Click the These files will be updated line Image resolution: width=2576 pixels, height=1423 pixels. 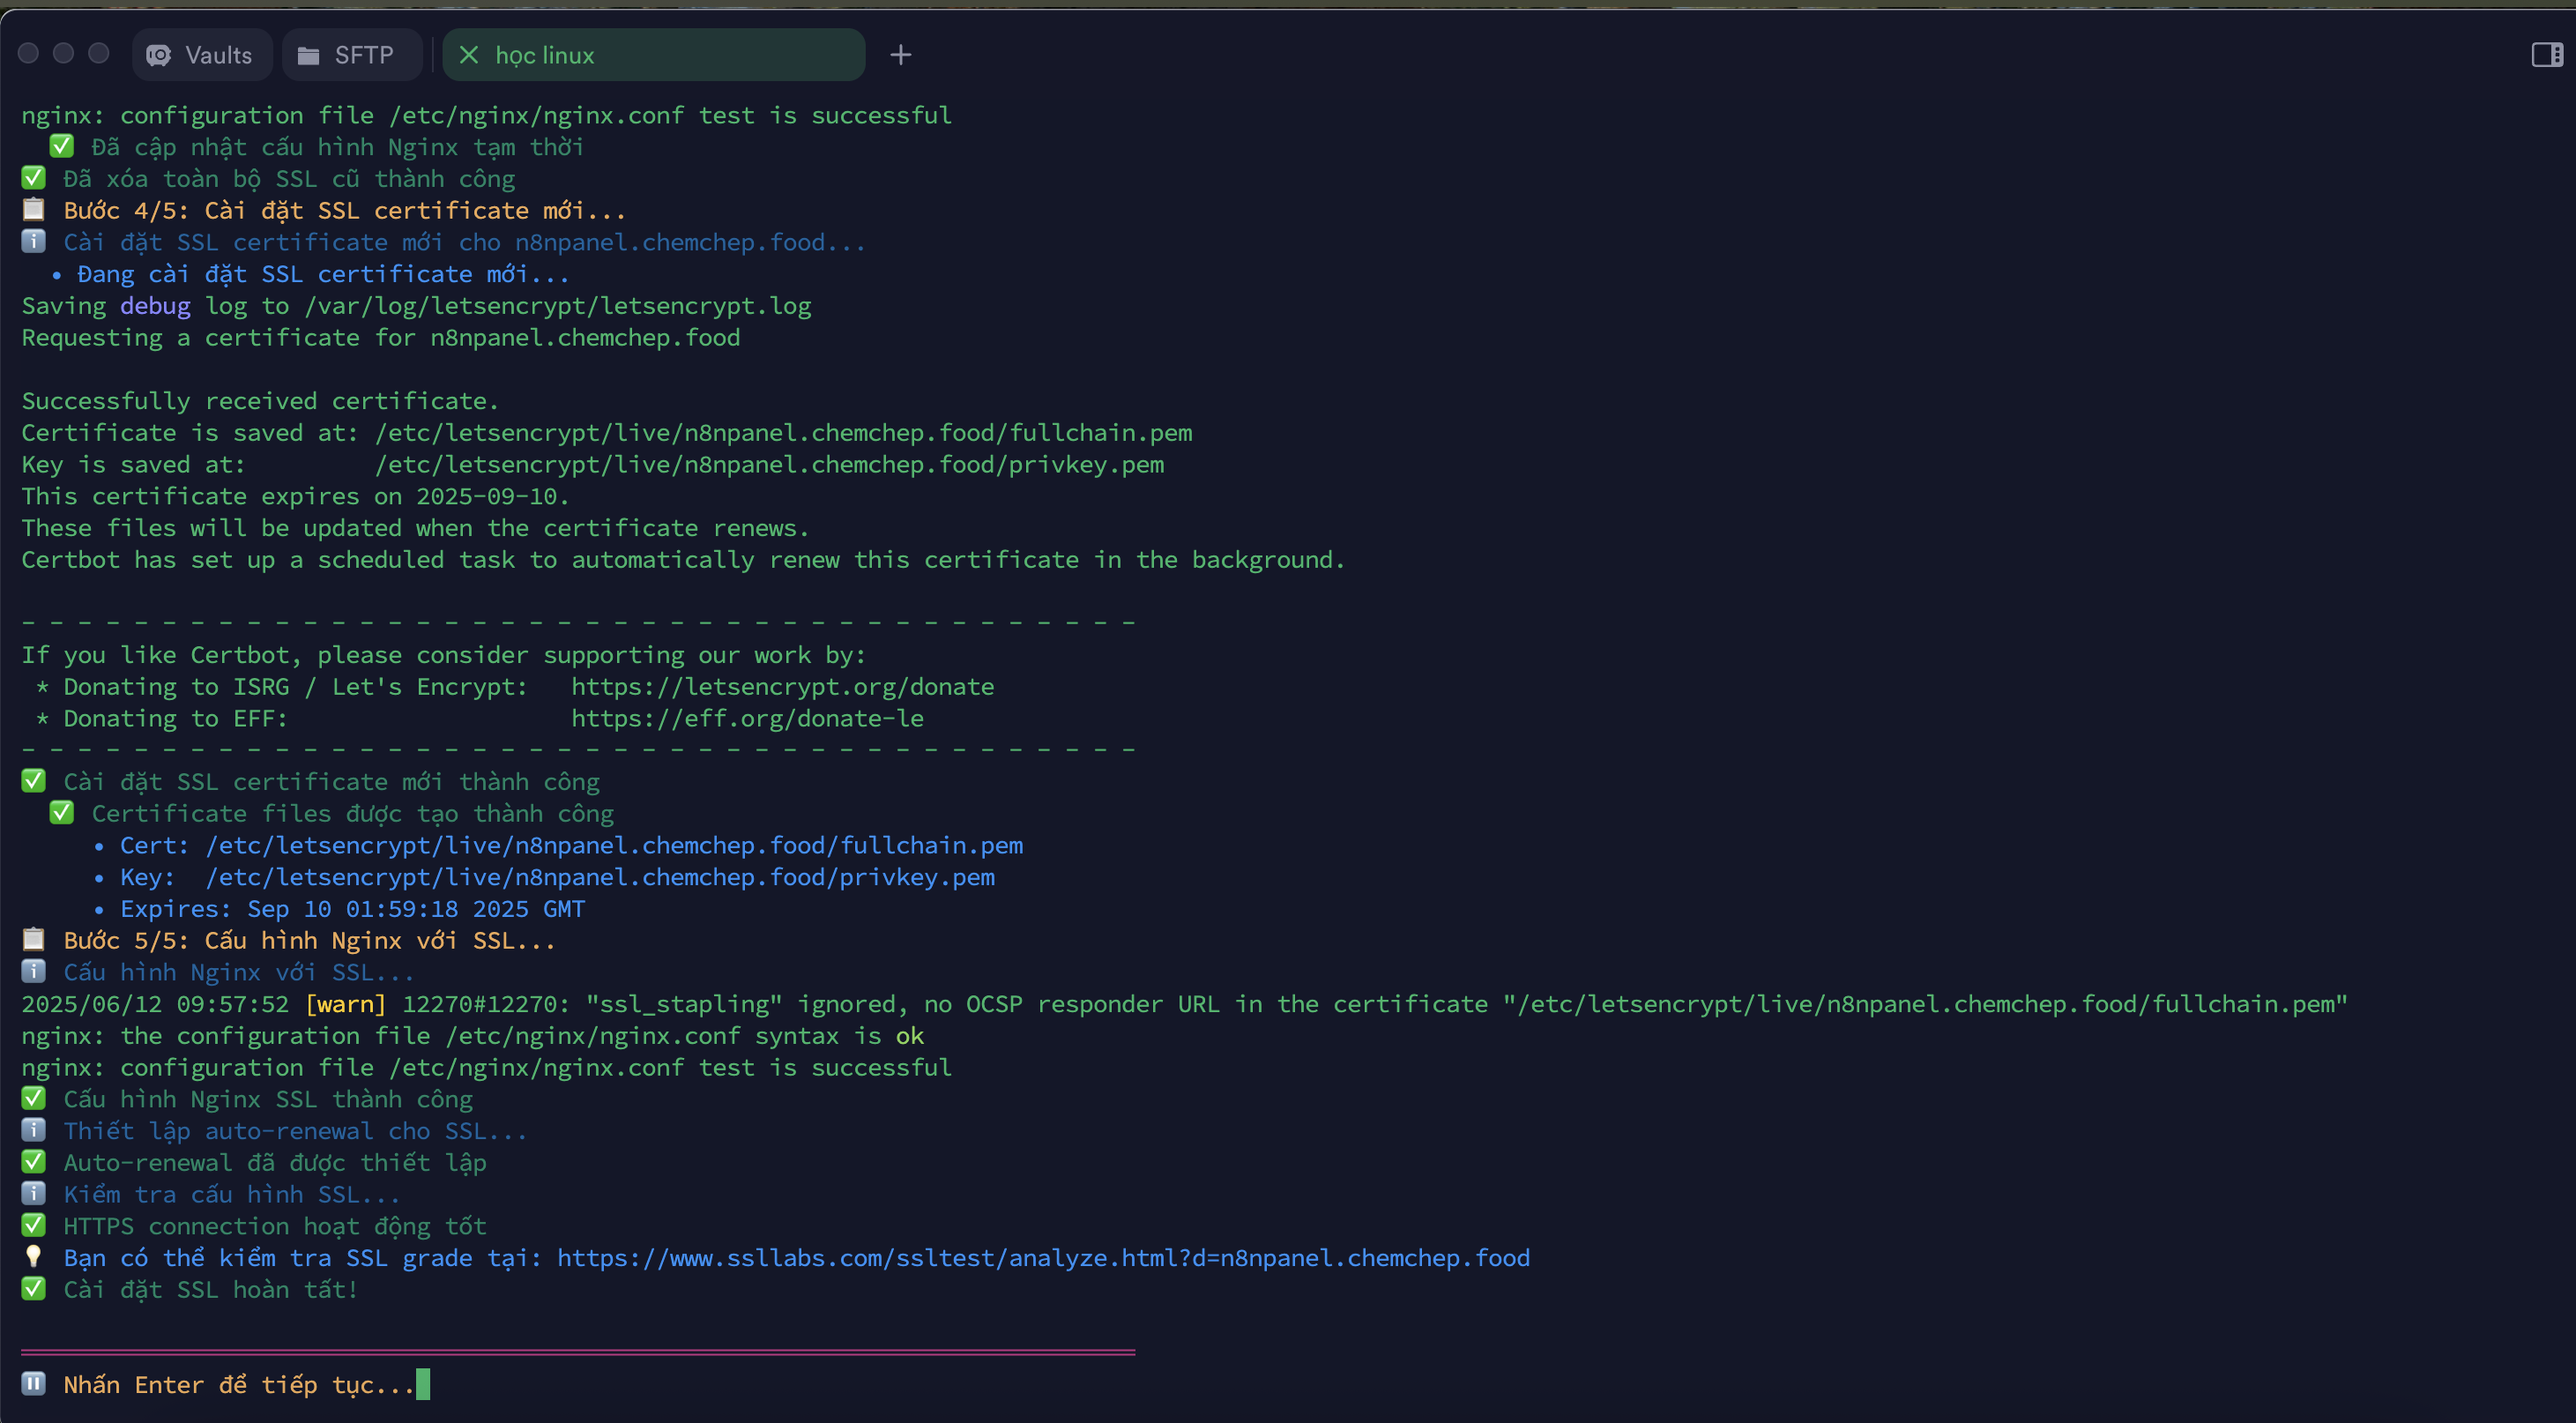(415, 528)
